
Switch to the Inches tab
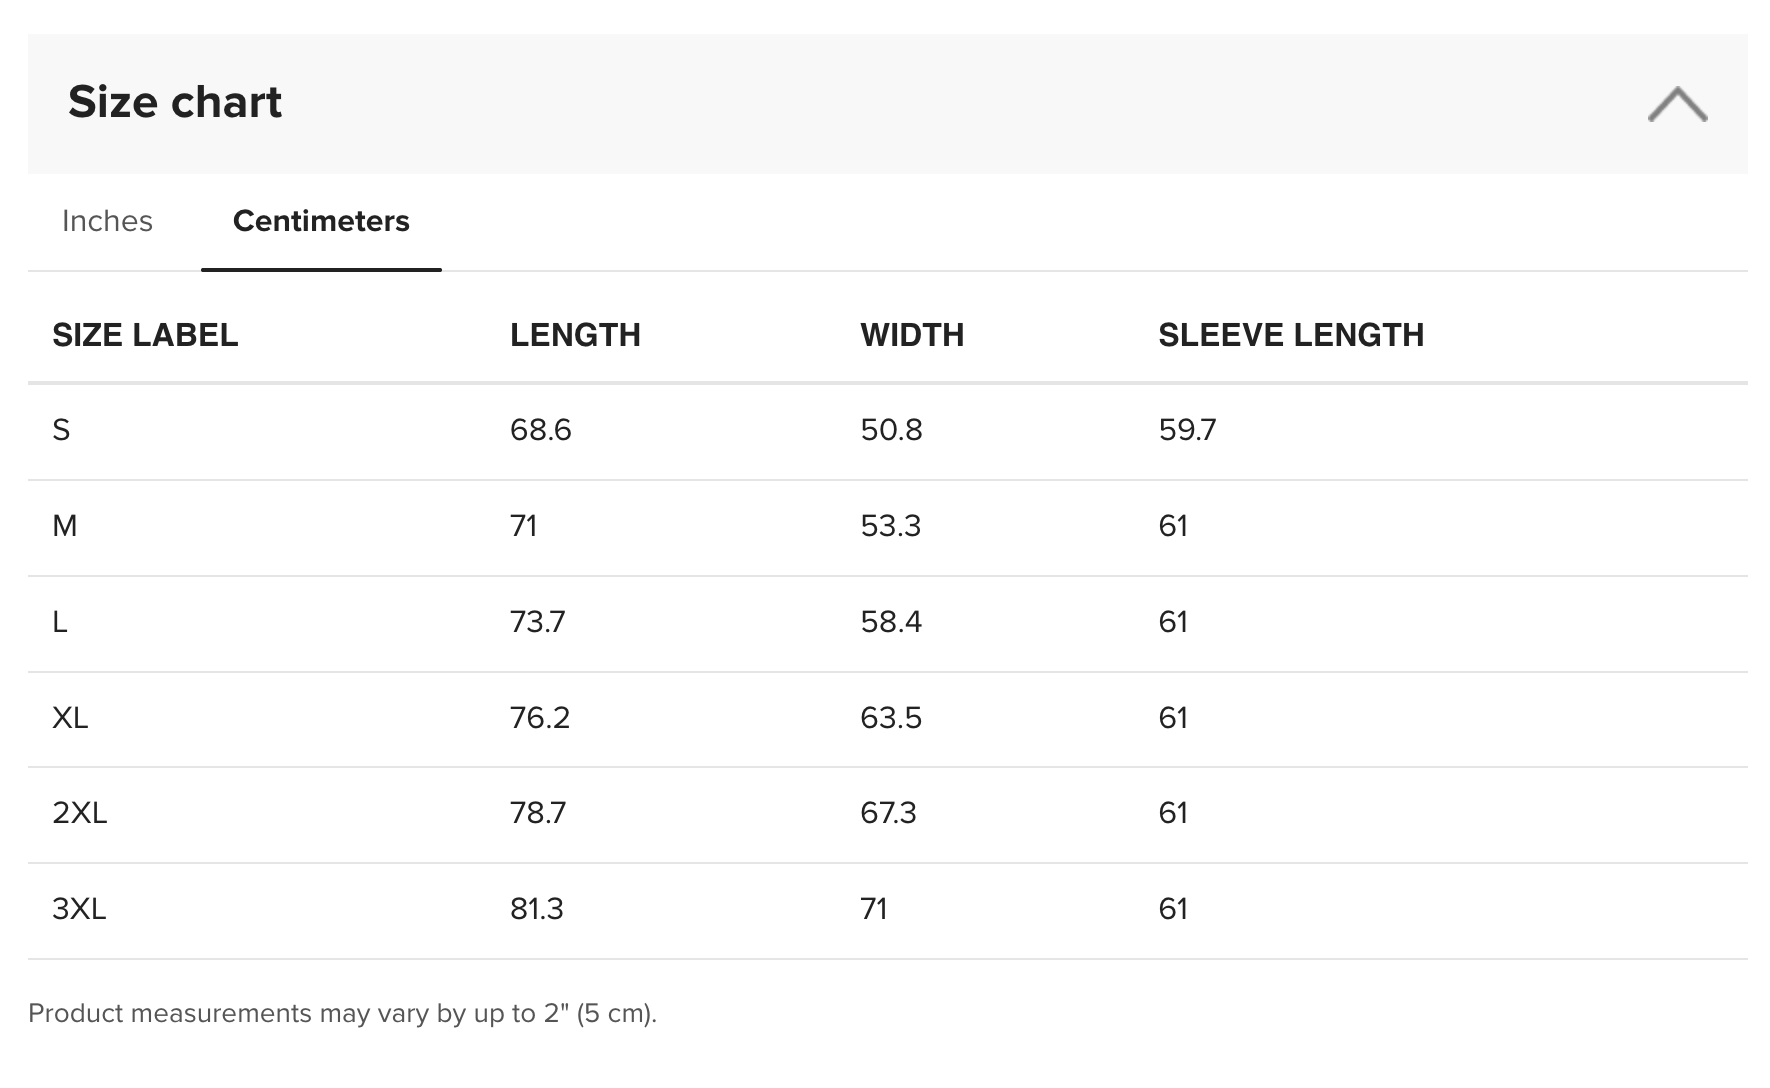pos(107,221)
